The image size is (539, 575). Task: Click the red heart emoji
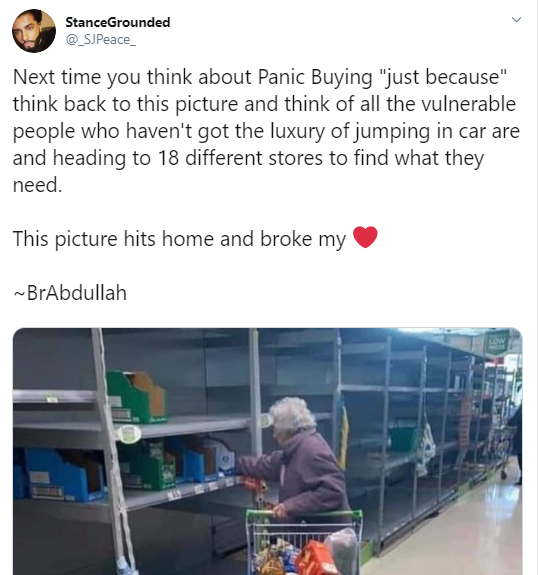tap(365, 237)
